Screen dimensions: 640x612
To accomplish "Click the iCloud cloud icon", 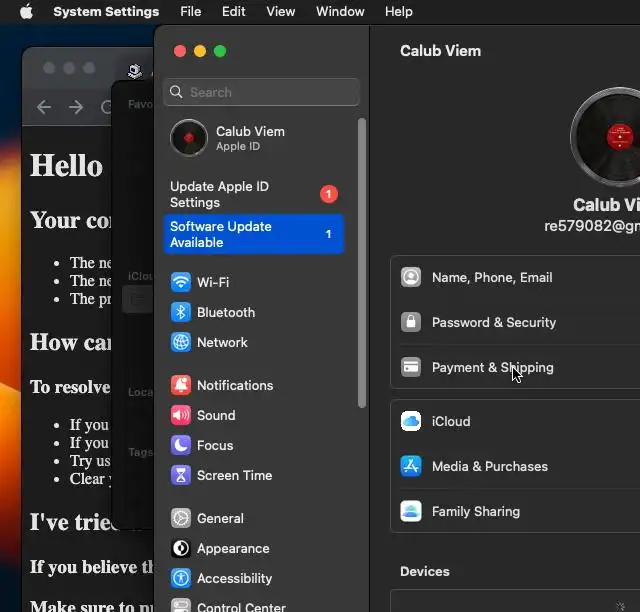I will pyautogui.click(x=411, y=421).
